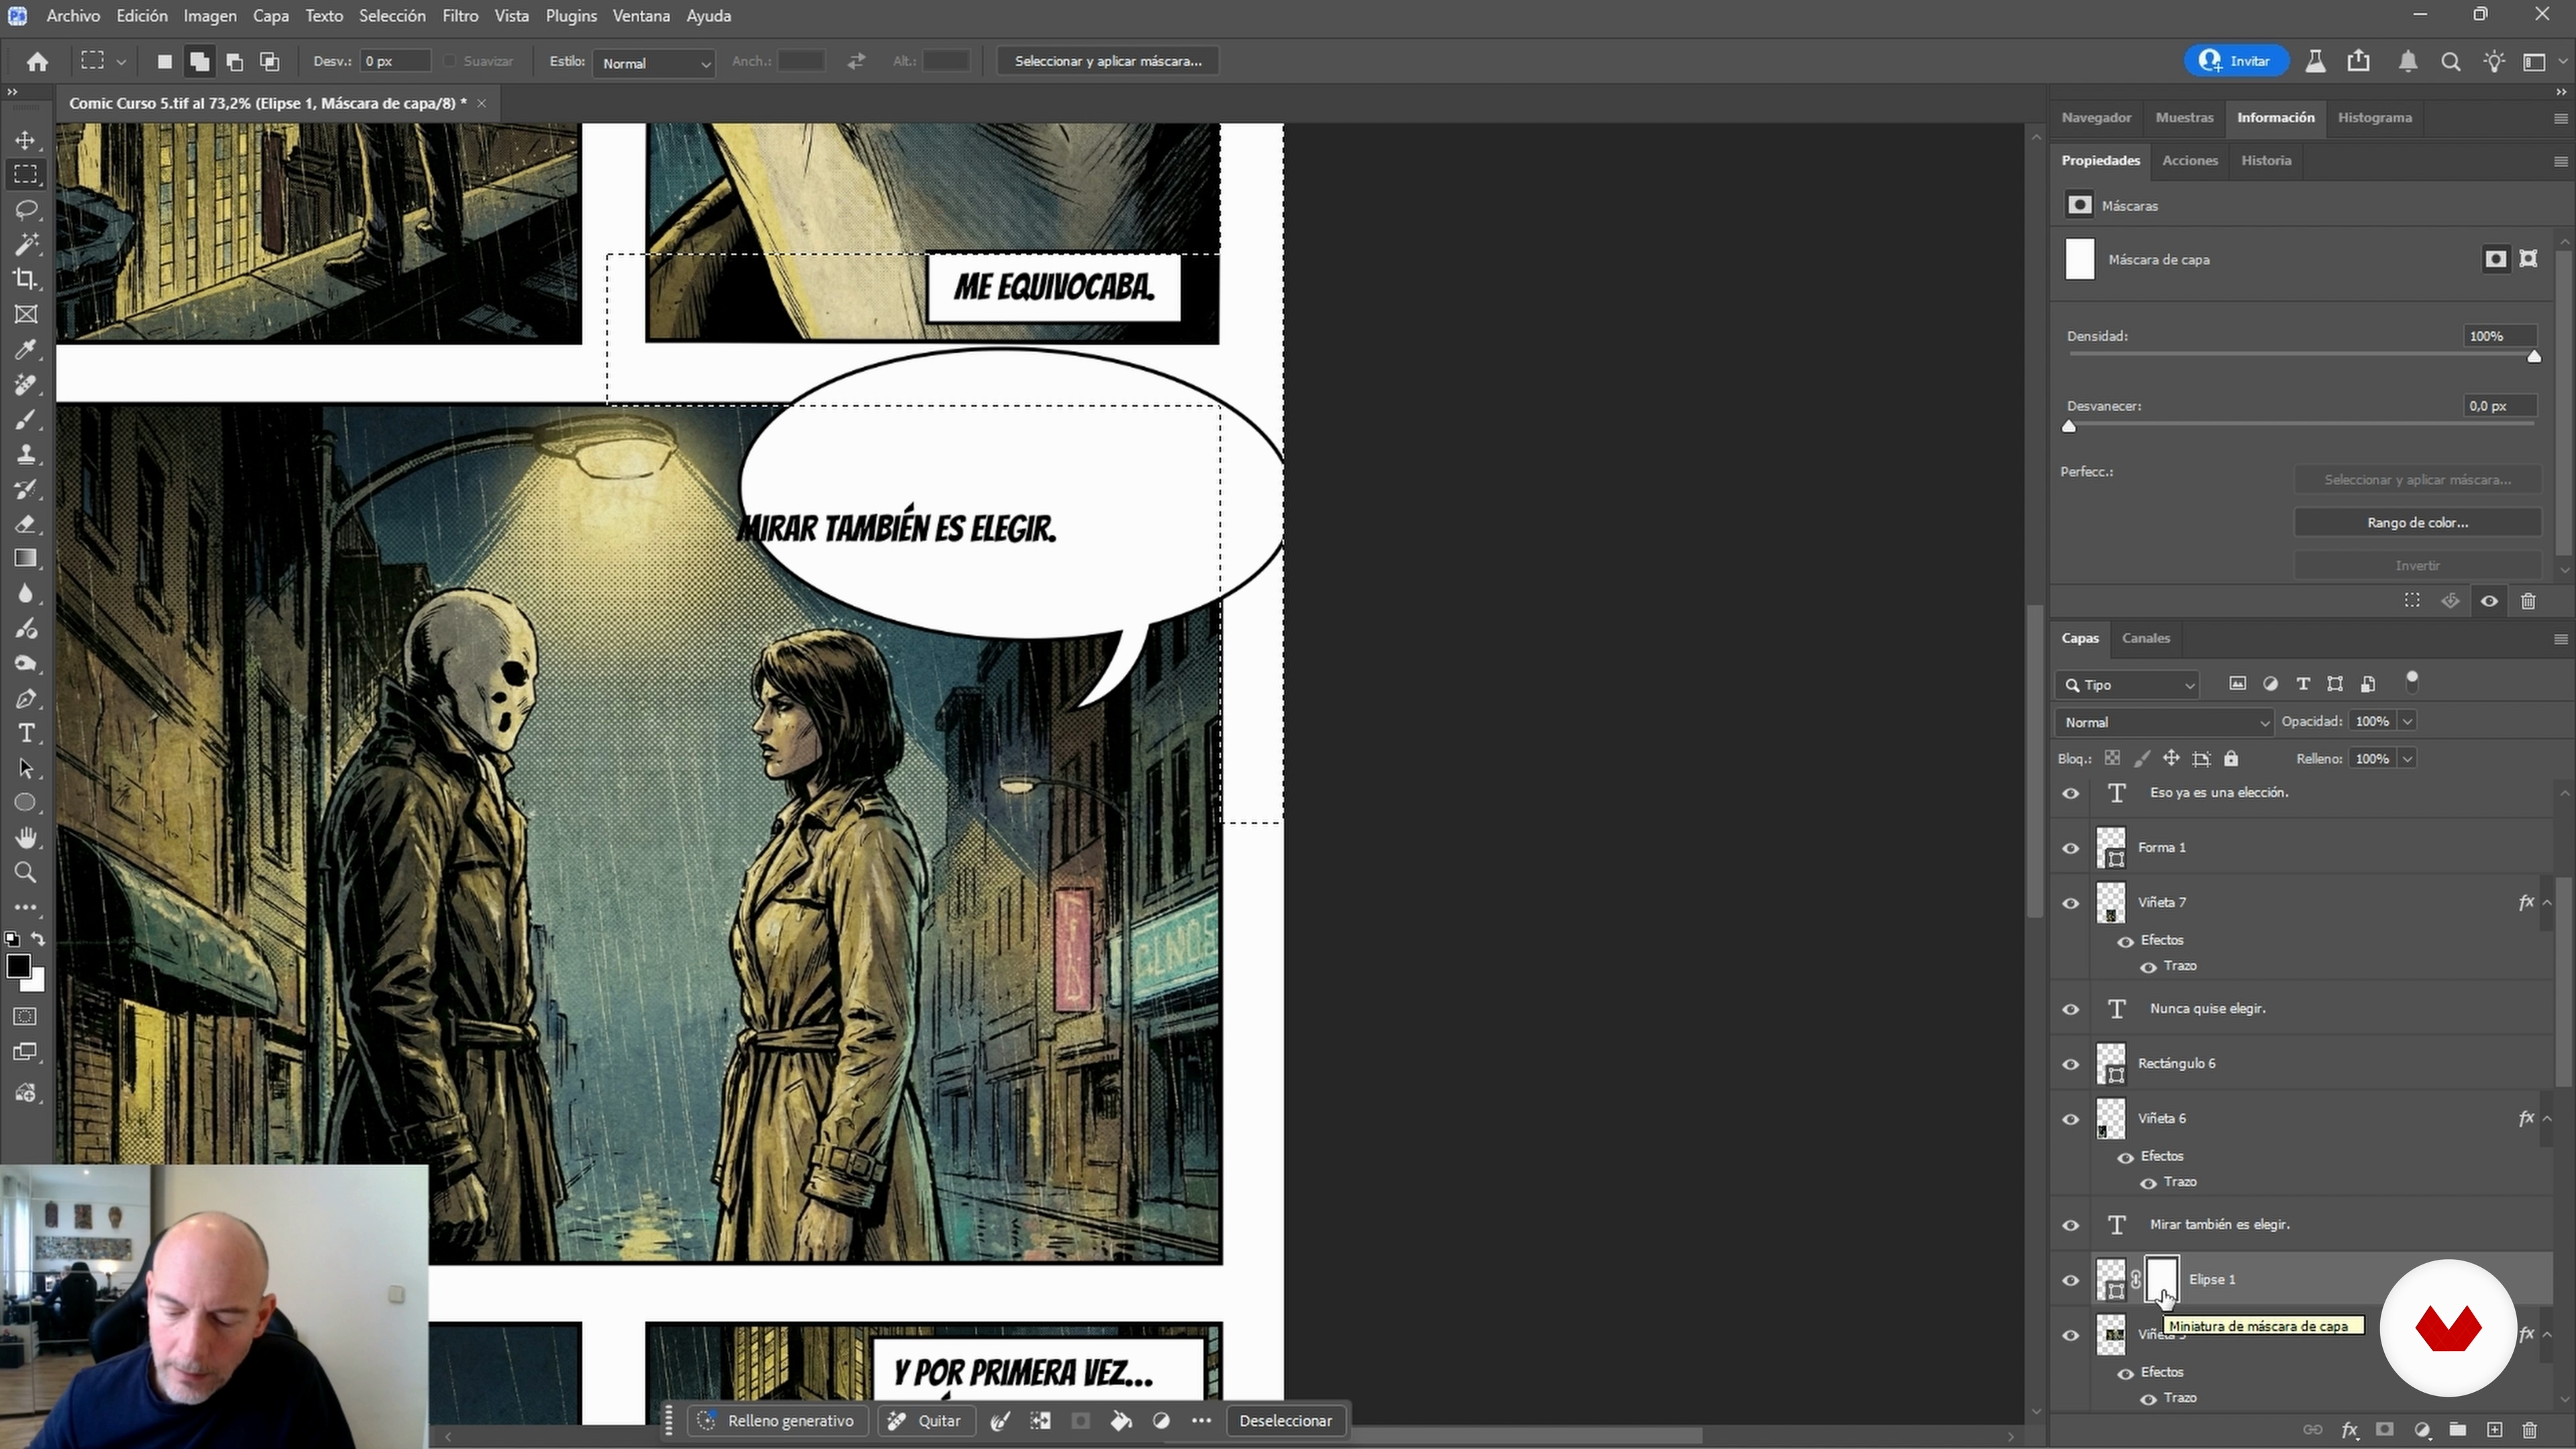
Task: Select the Ellipse shape tool
Action: [26, 802]
